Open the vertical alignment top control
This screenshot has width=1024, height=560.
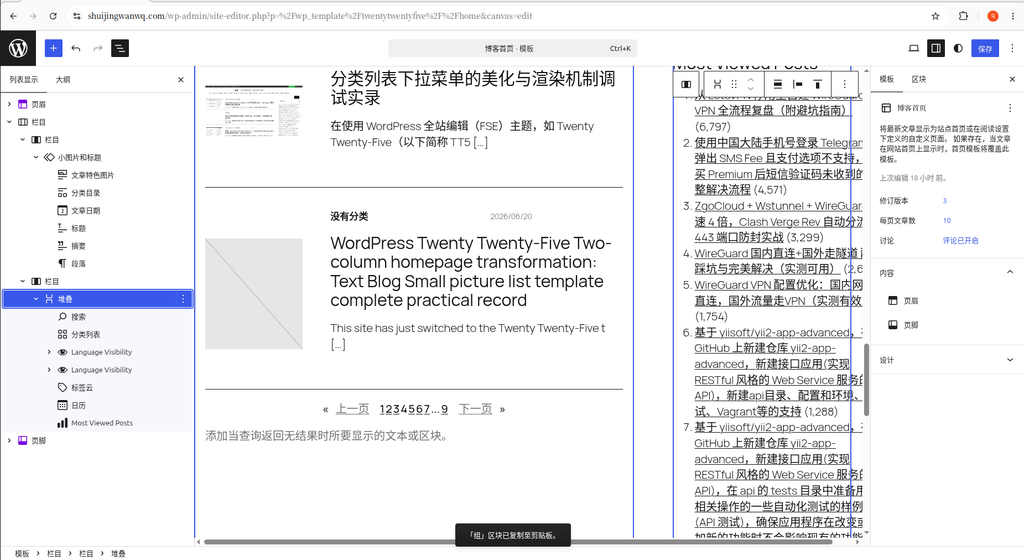pyautogui.click(x=817, y=84)
